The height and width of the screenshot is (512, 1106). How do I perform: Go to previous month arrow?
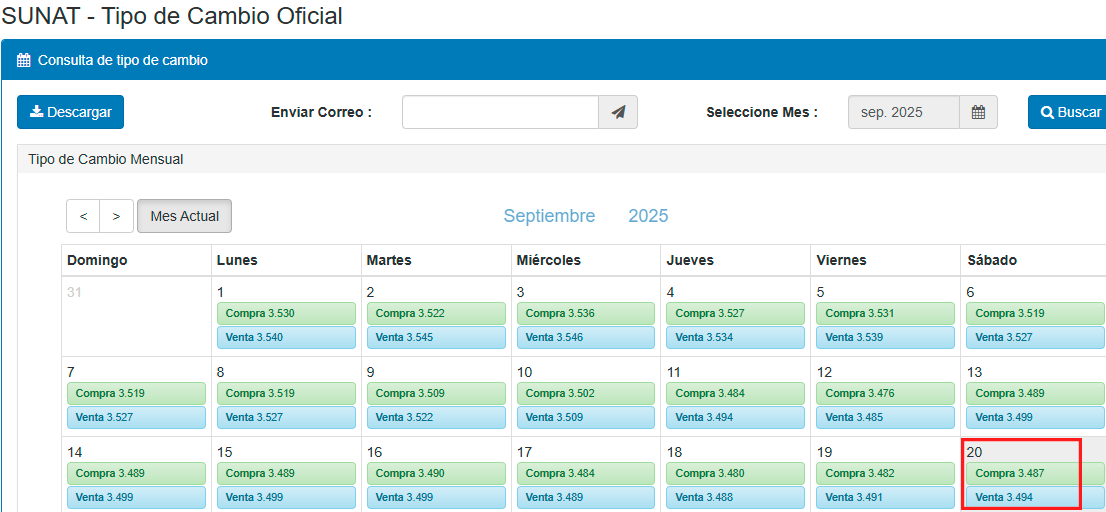coord(83,216)
